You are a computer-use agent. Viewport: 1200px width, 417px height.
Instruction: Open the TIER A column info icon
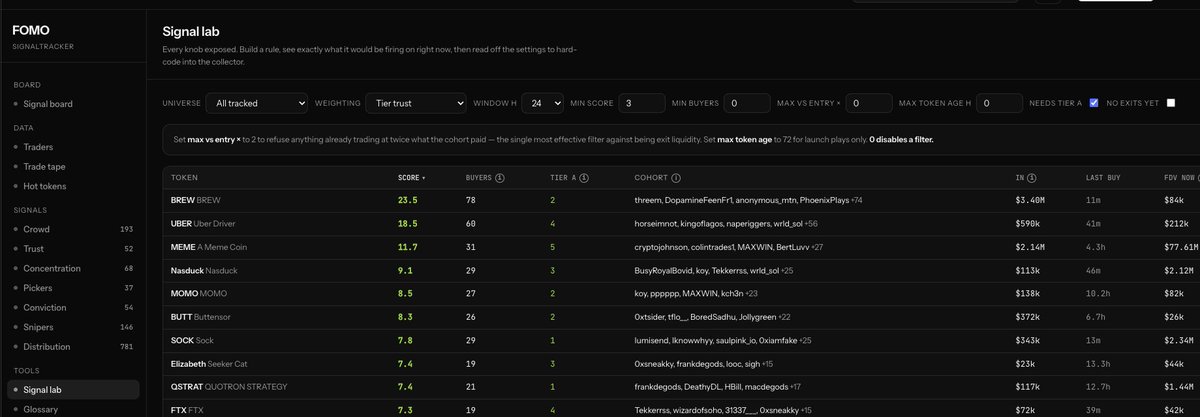click(x=584, y=178)
